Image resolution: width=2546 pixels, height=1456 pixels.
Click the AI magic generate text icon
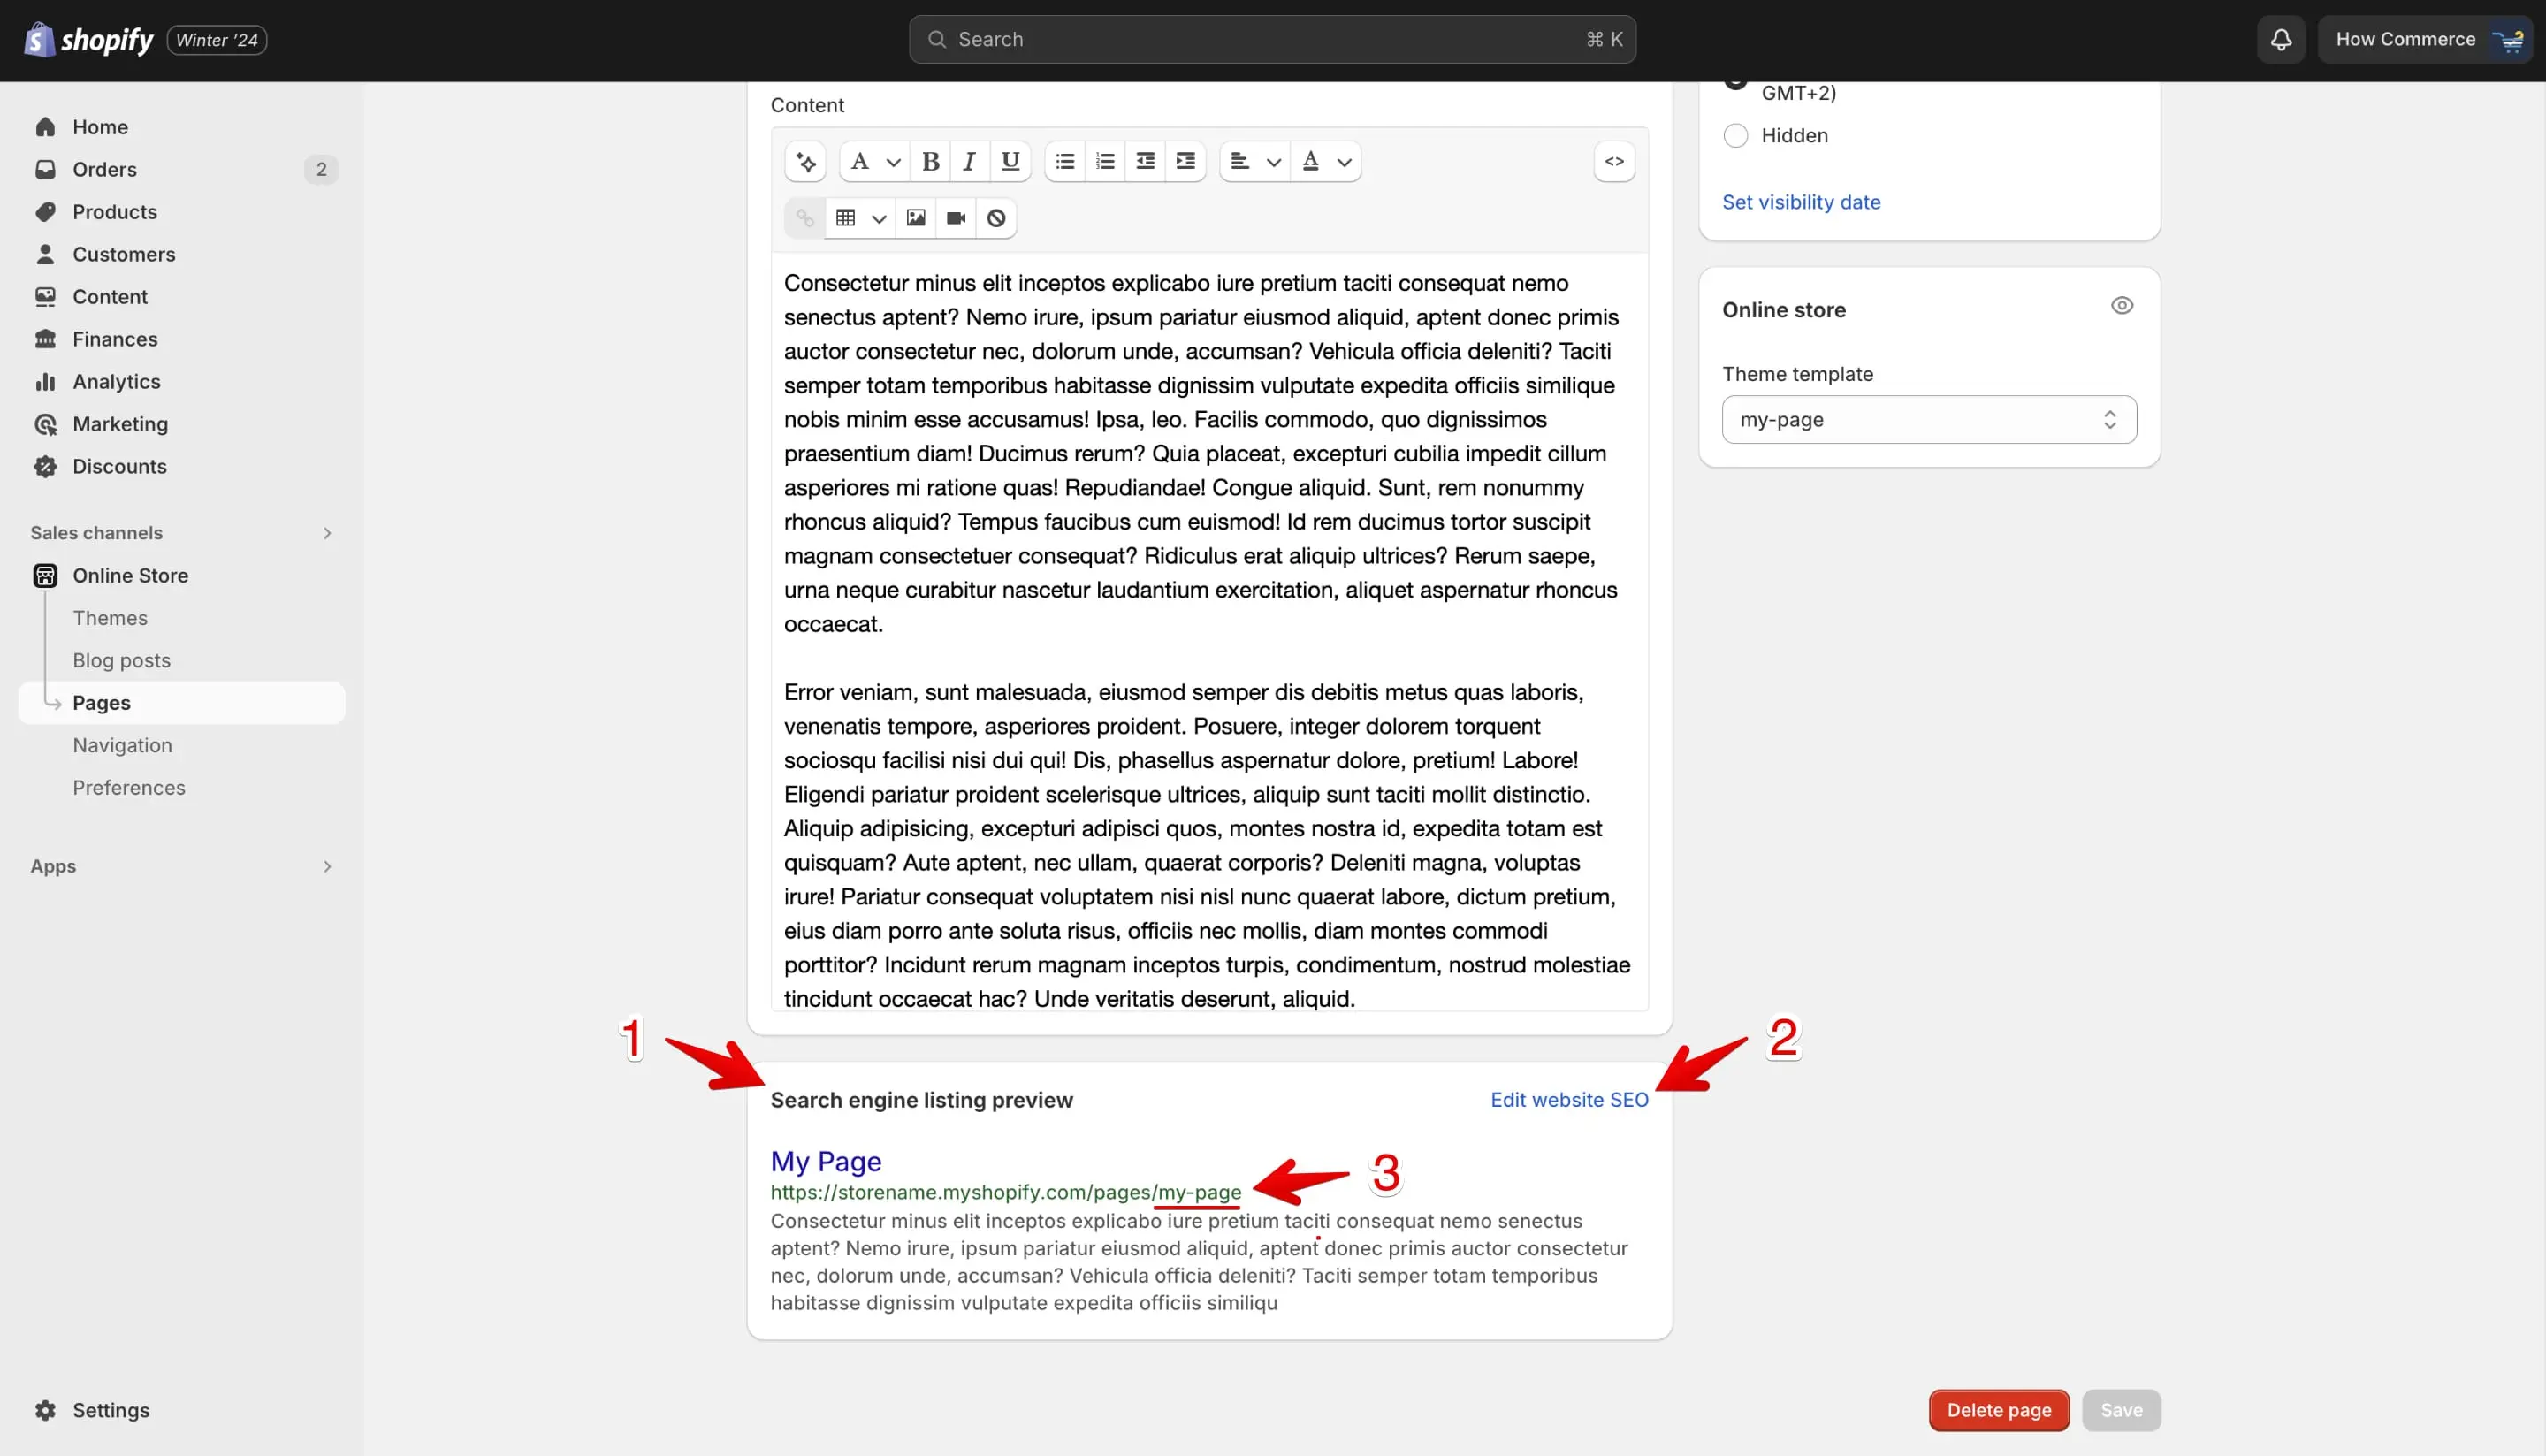806,162
